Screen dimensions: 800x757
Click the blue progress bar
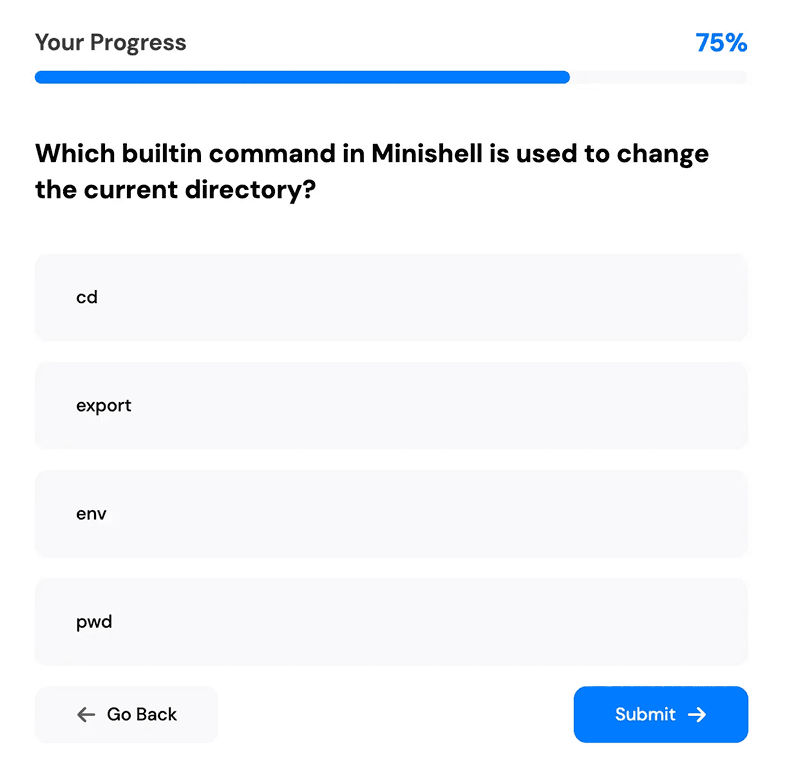[300, 77]
